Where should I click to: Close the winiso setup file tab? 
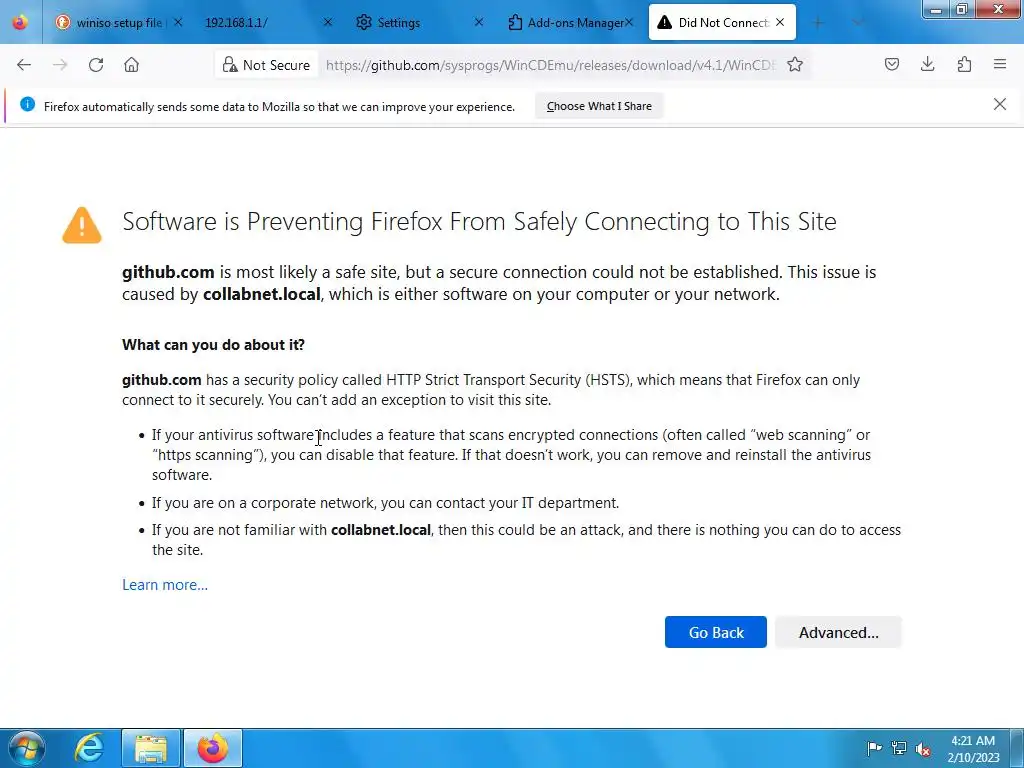click(178, 22)
